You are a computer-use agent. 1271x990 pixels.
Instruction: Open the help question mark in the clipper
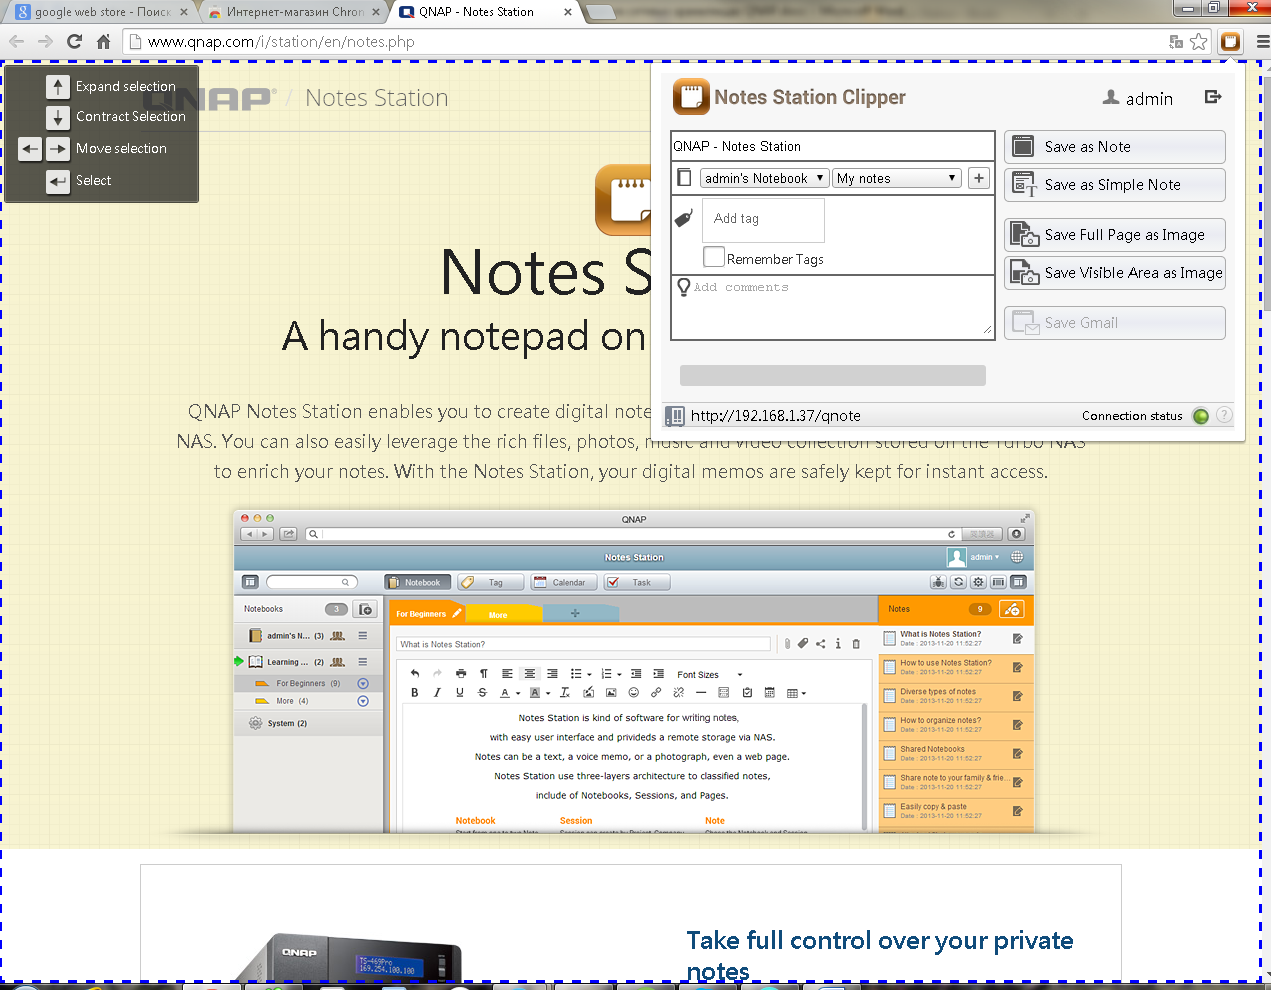coord(1224,415)
